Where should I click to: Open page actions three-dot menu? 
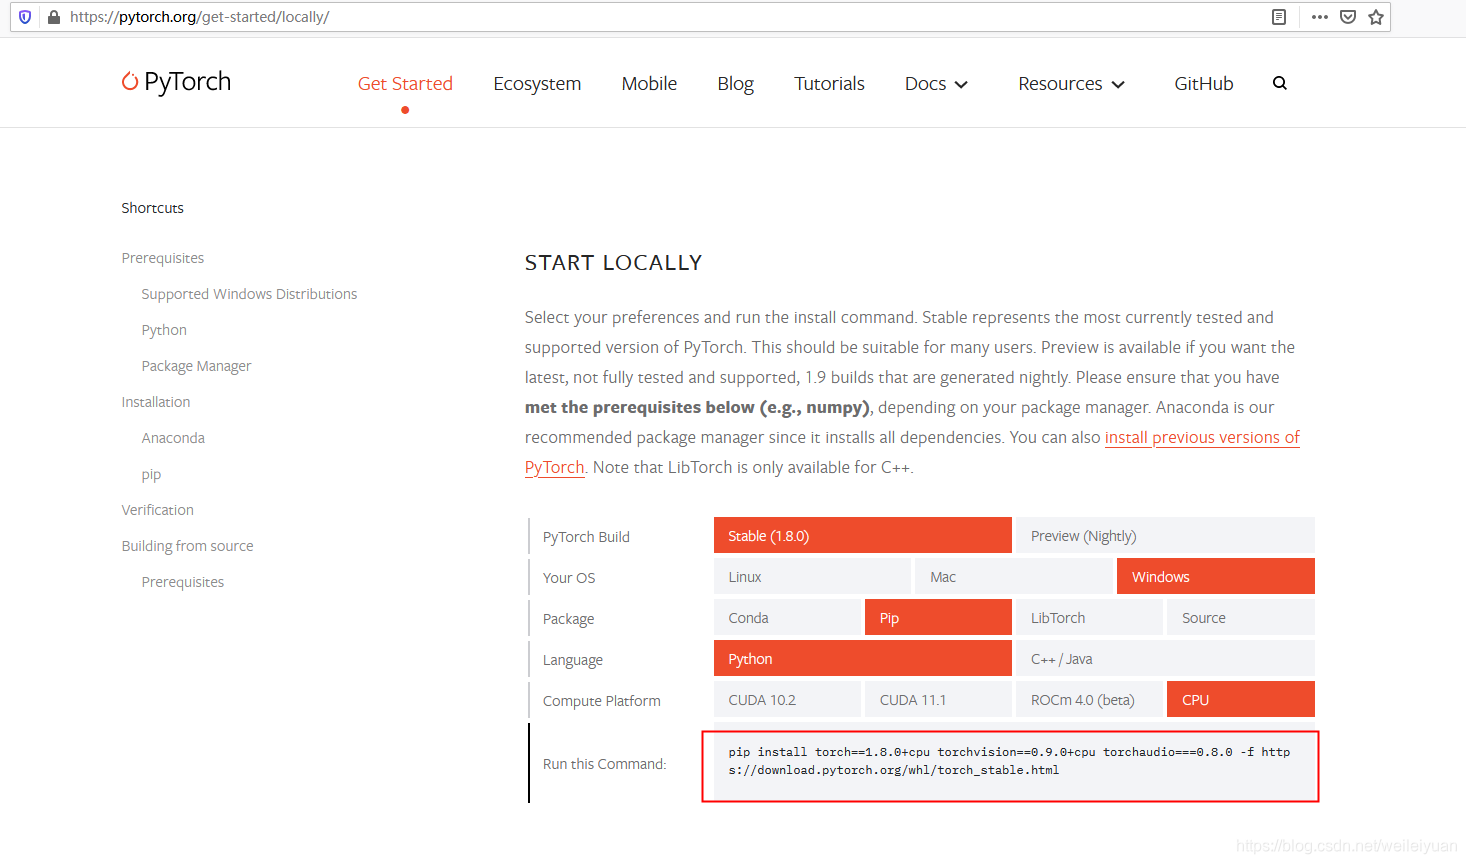click(x=1320, y=17)
